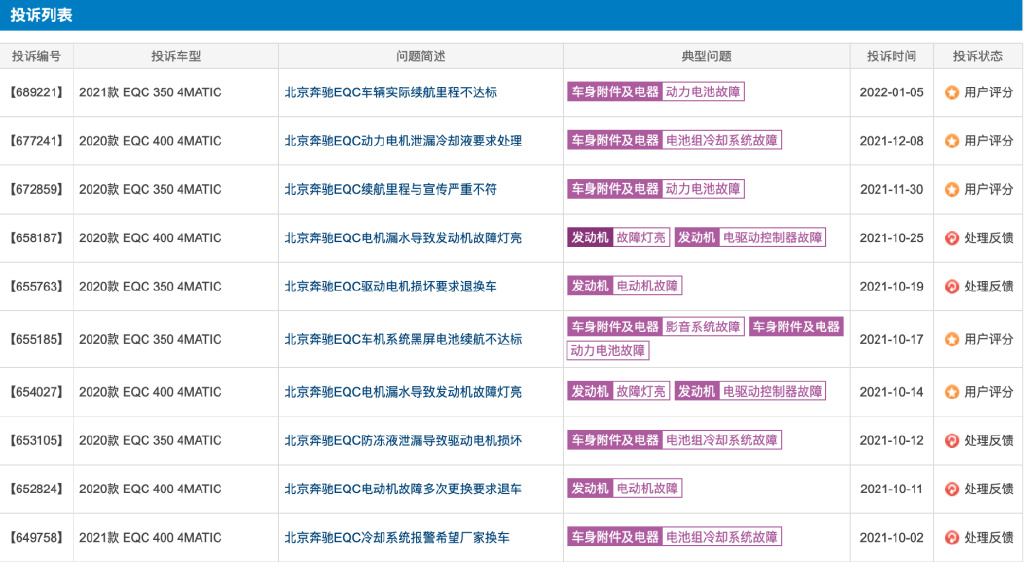1024x562 pixels.
Task: Click 影音系统故障 tag in row 655185
Action: coord(703,326)
